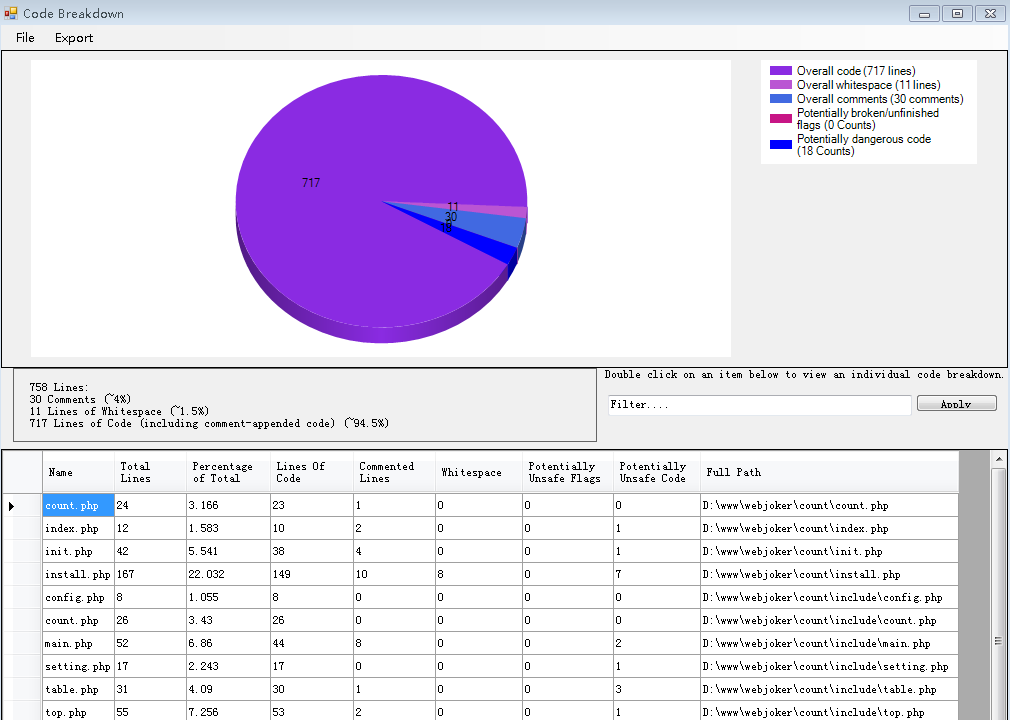Click the Overall code purple legend swatch
The width and height of the screenshot is (1010, 720).
coord(780,71)
